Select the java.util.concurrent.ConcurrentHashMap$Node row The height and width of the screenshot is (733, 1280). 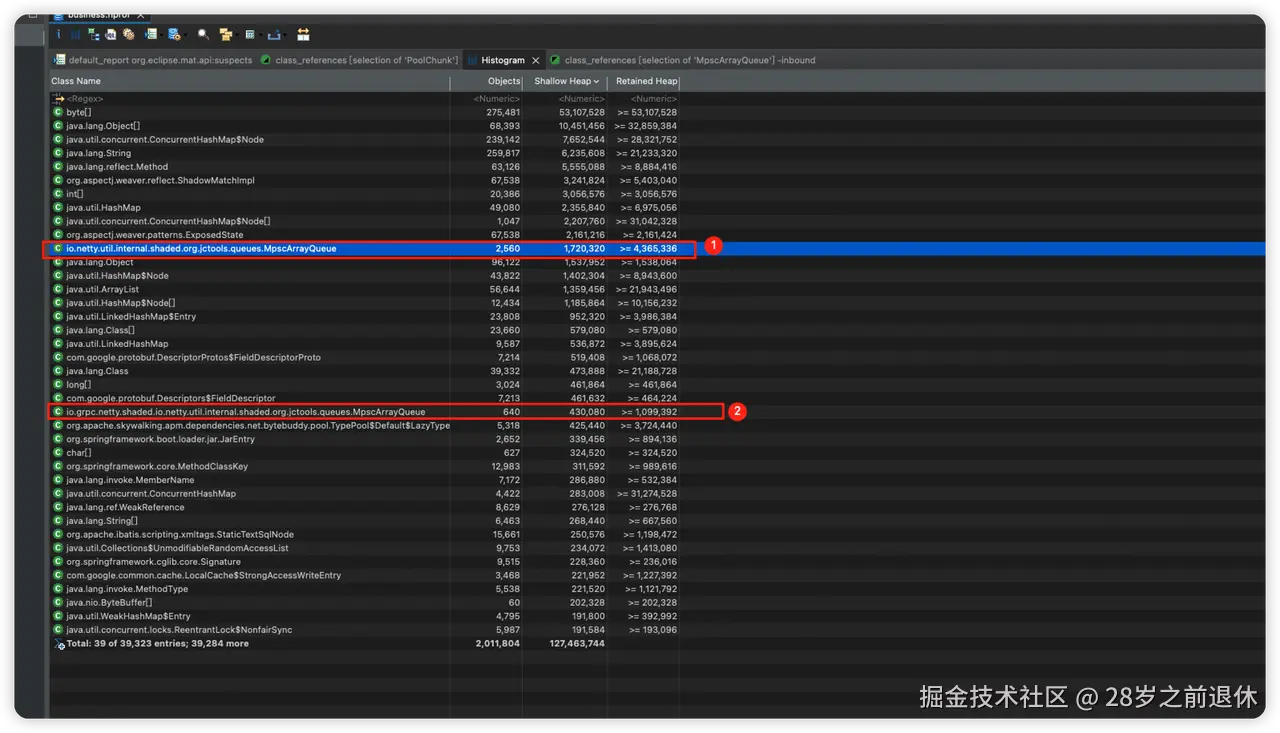click(365, 139)
